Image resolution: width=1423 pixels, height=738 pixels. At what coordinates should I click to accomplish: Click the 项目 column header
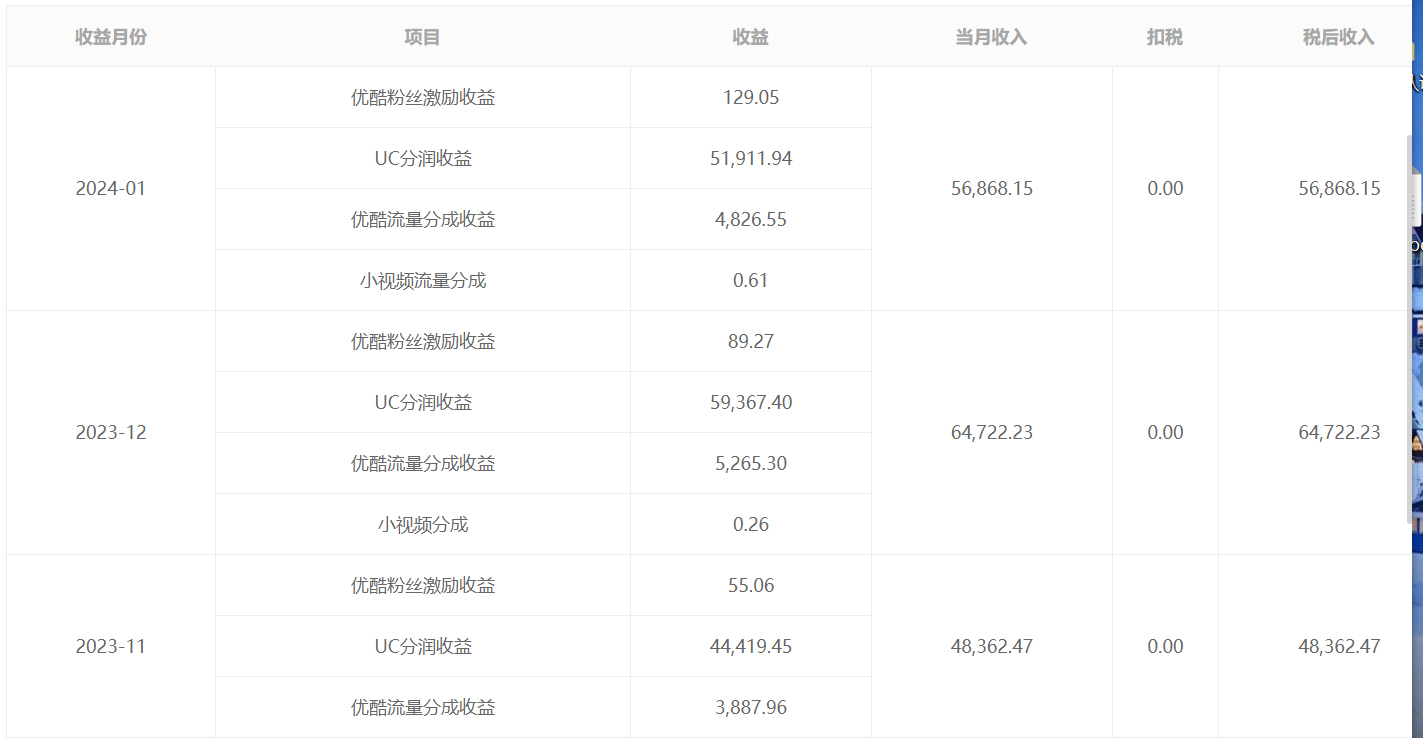(422, 37)
